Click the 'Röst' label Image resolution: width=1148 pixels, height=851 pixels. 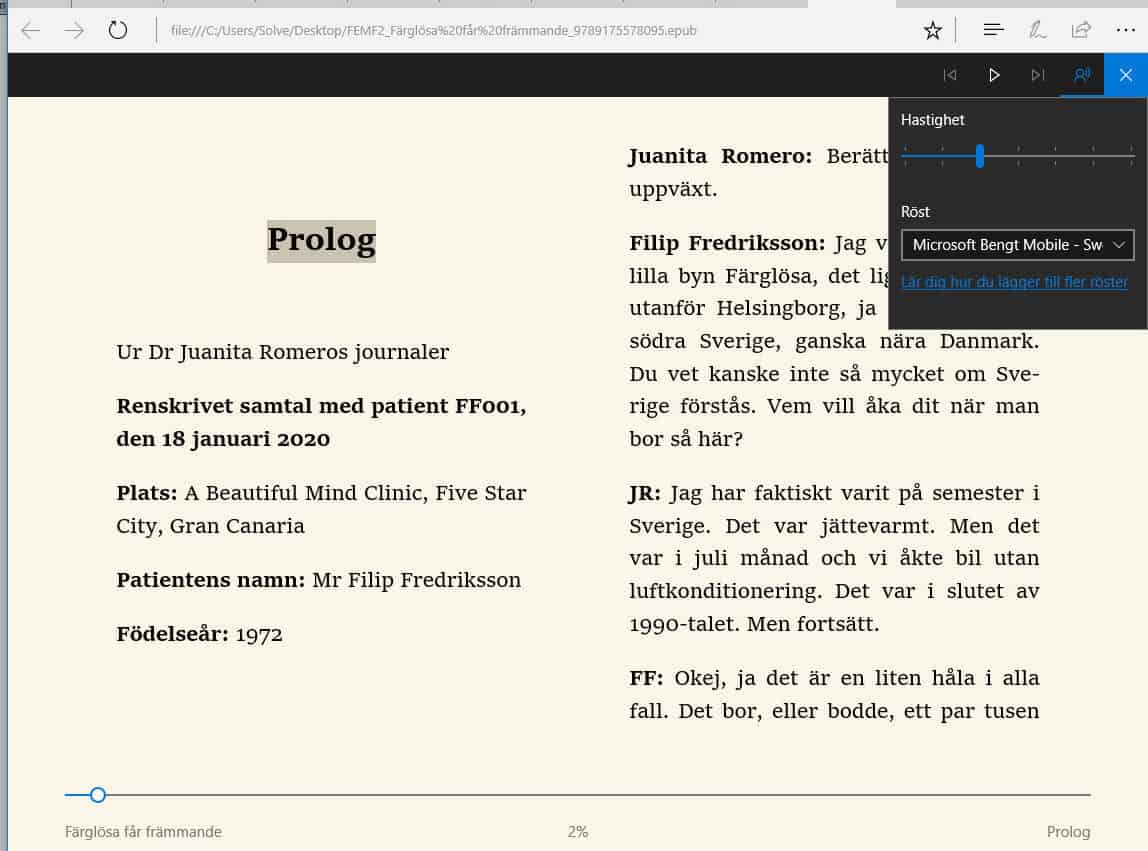click(915, 212)
